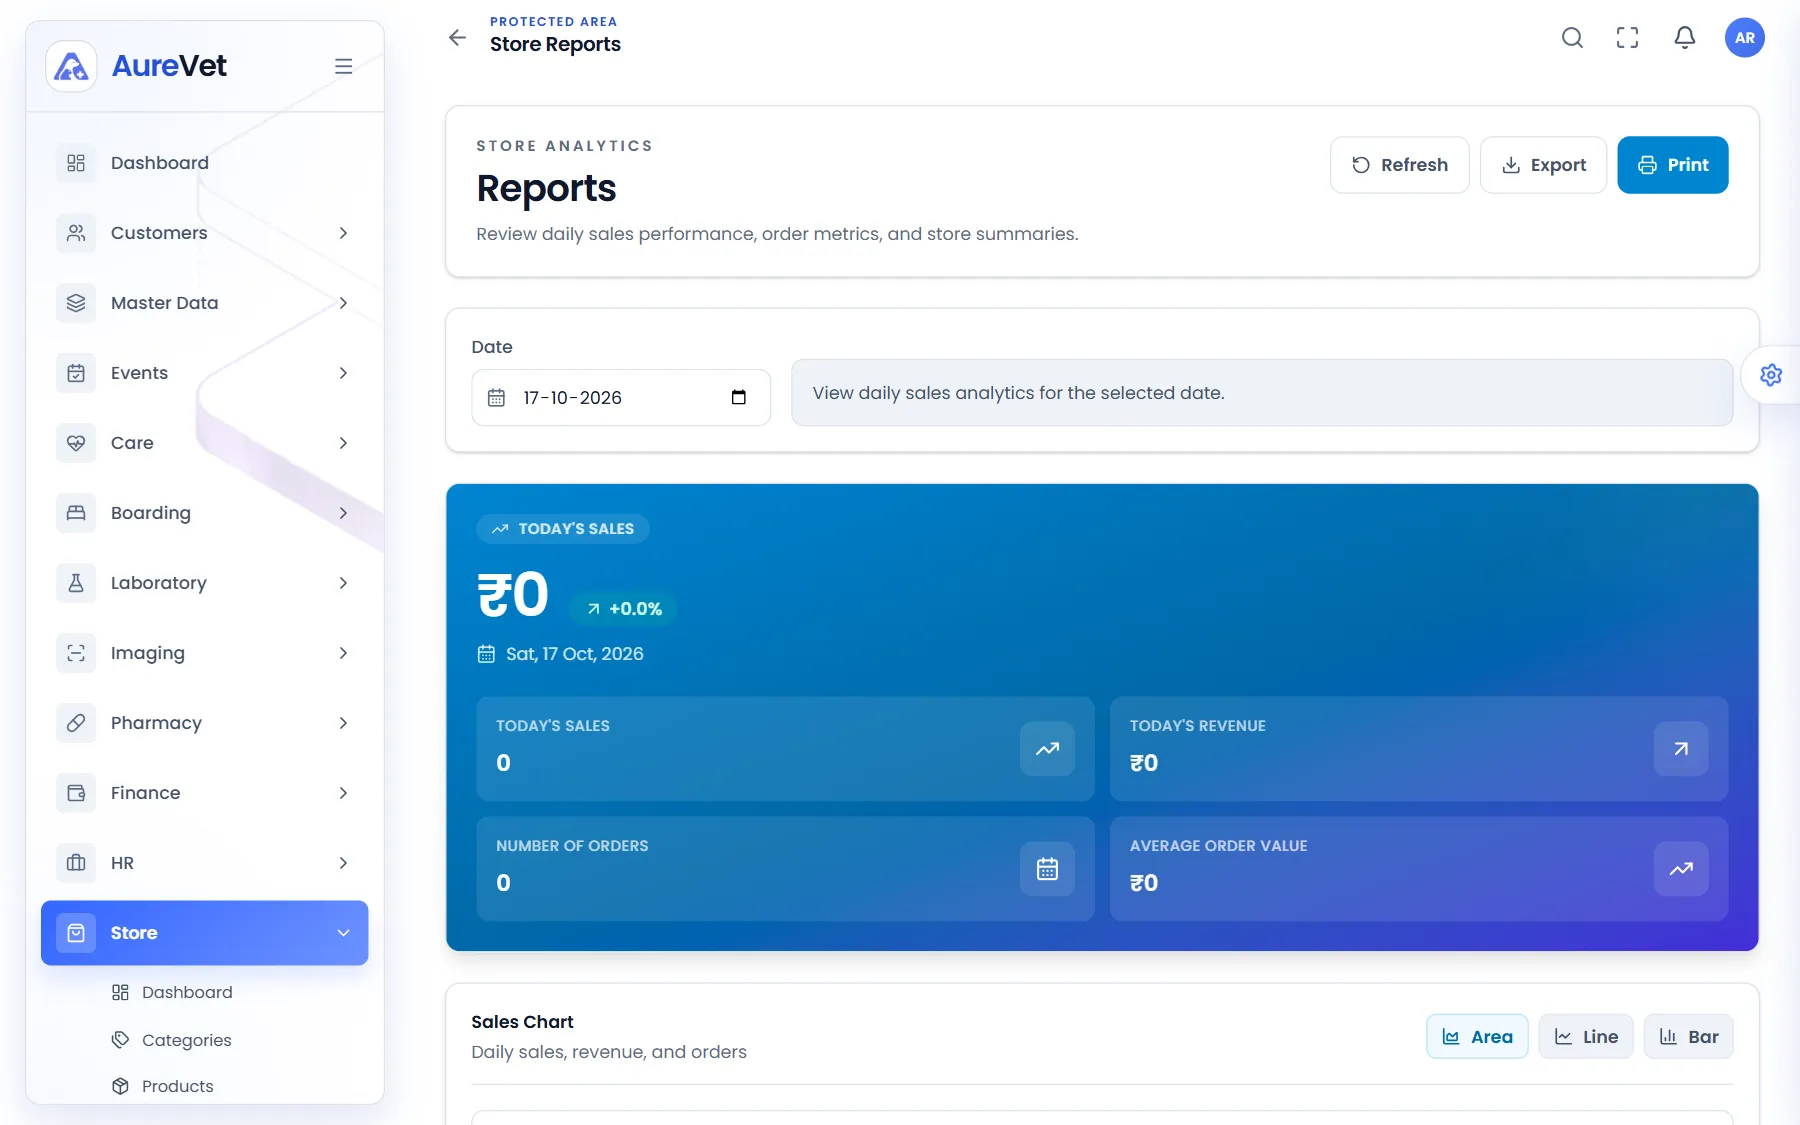
Task: Click calendar icon in Number of Orders card
Action: (1047, 869)
